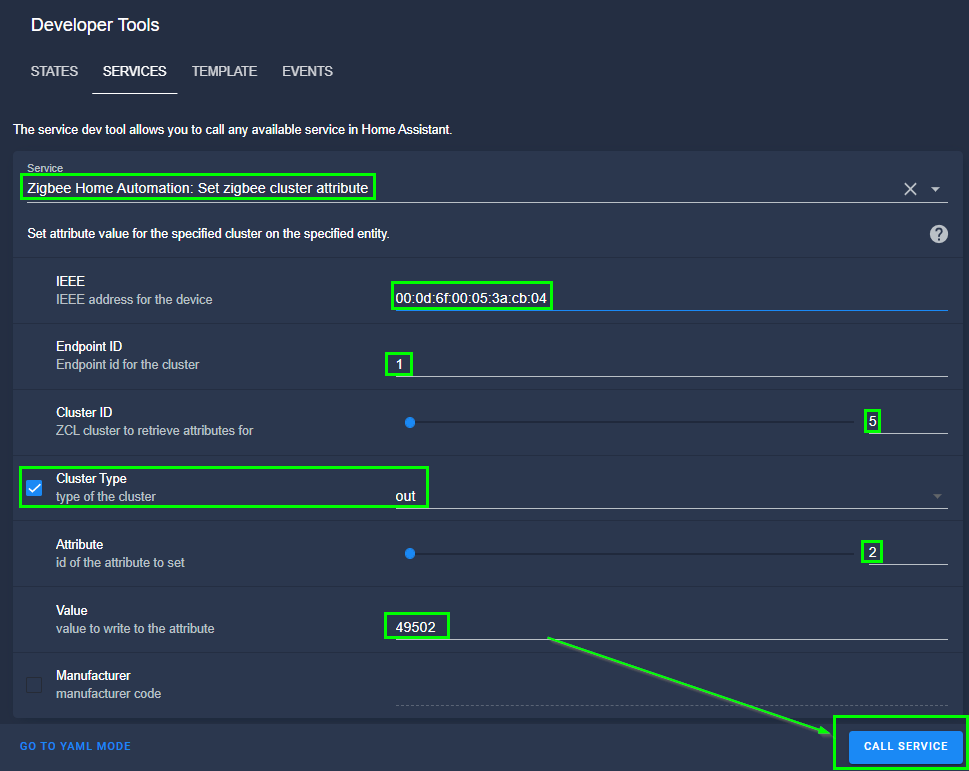
Task: Switch to YAML mode
Action: (x=75, y=746)
